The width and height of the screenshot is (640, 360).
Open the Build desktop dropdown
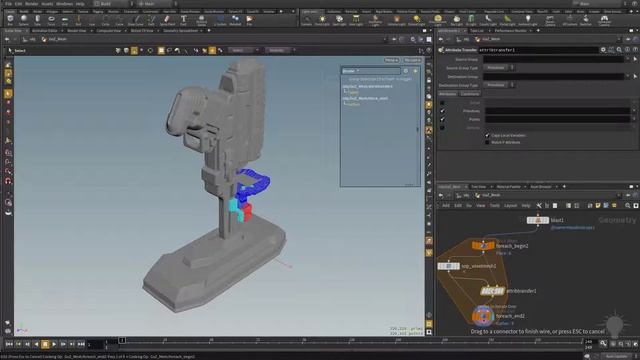[x=114, y=4]
